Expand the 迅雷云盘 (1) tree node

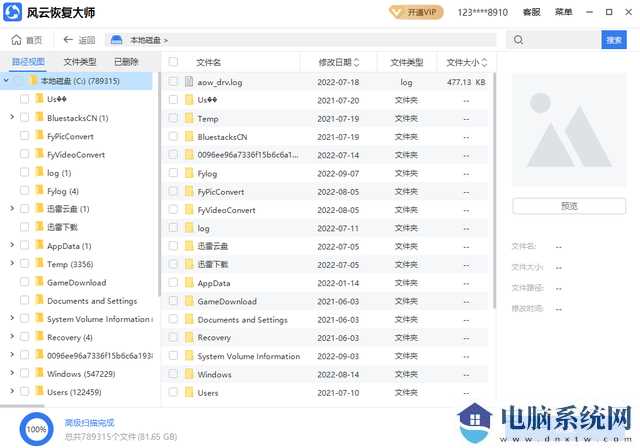click(12, 208)
